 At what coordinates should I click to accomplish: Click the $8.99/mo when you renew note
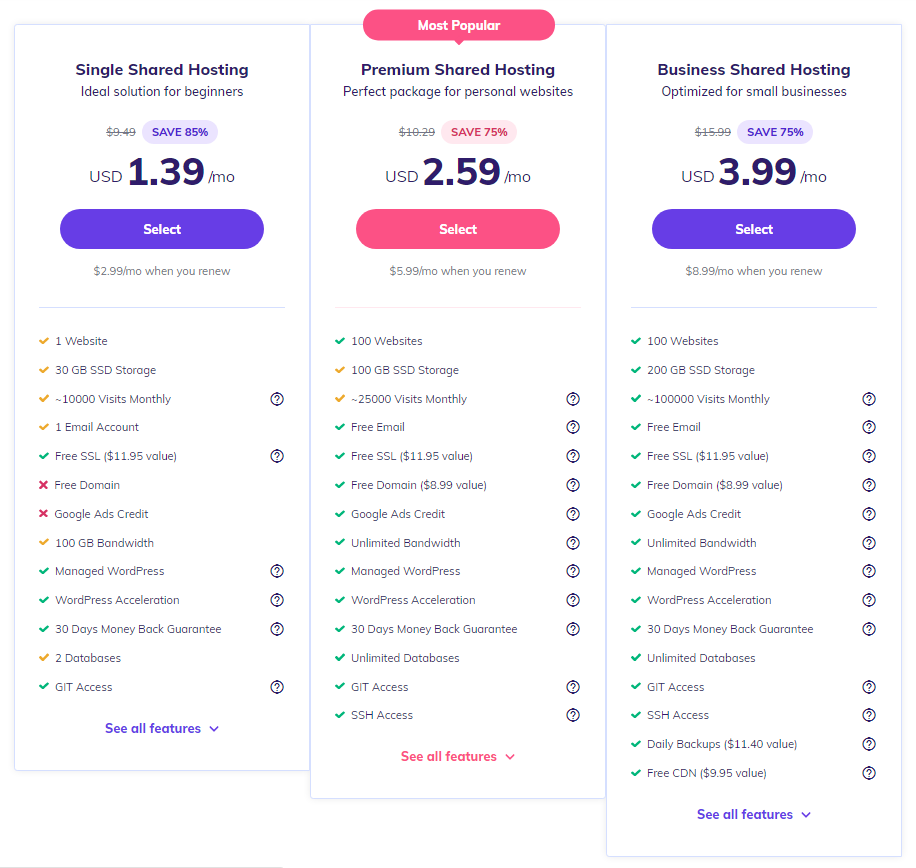[754, 271]
